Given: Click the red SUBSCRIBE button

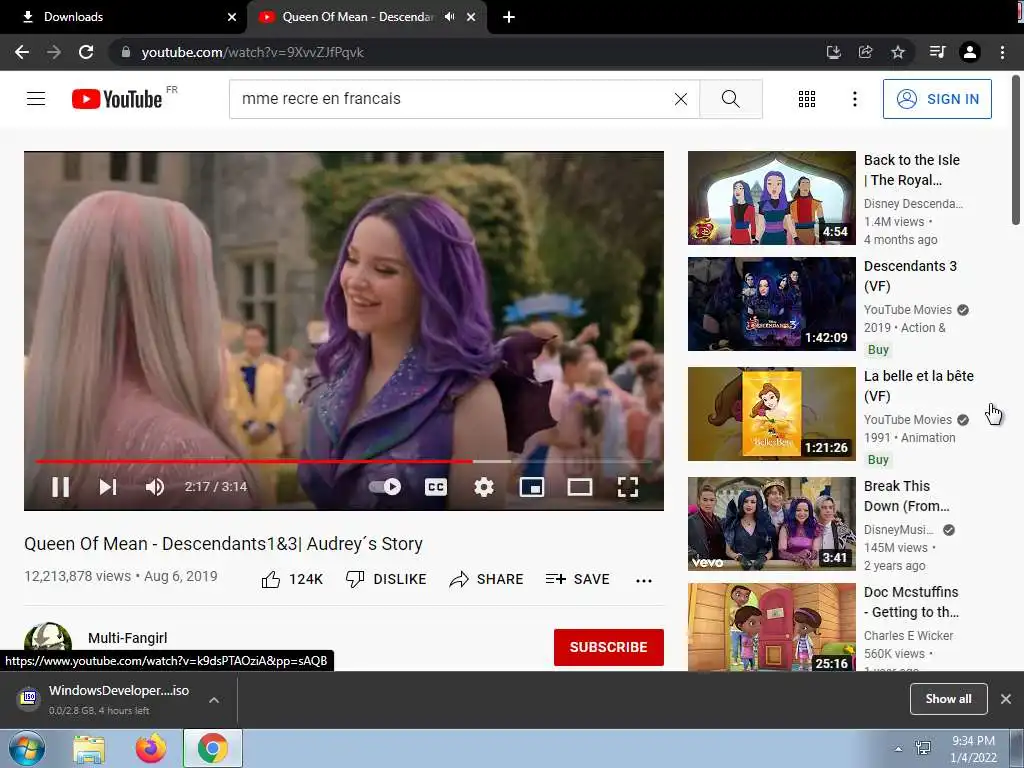Looking at the screenshot, I should tap(609, 647).
